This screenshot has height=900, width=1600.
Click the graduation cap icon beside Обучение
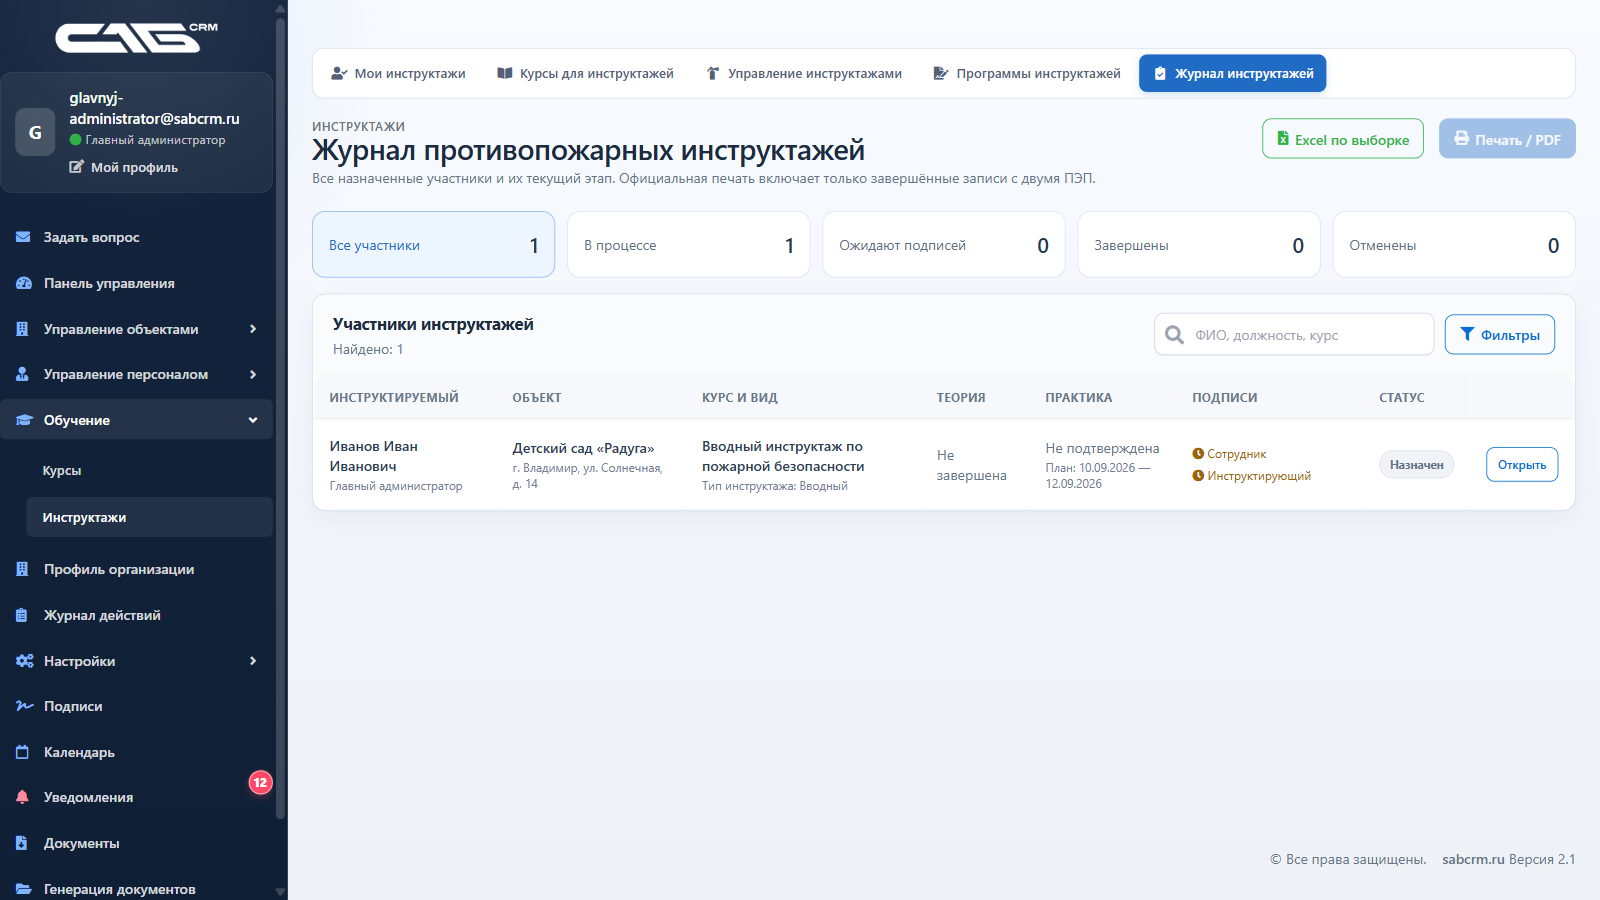coord(24,420)
